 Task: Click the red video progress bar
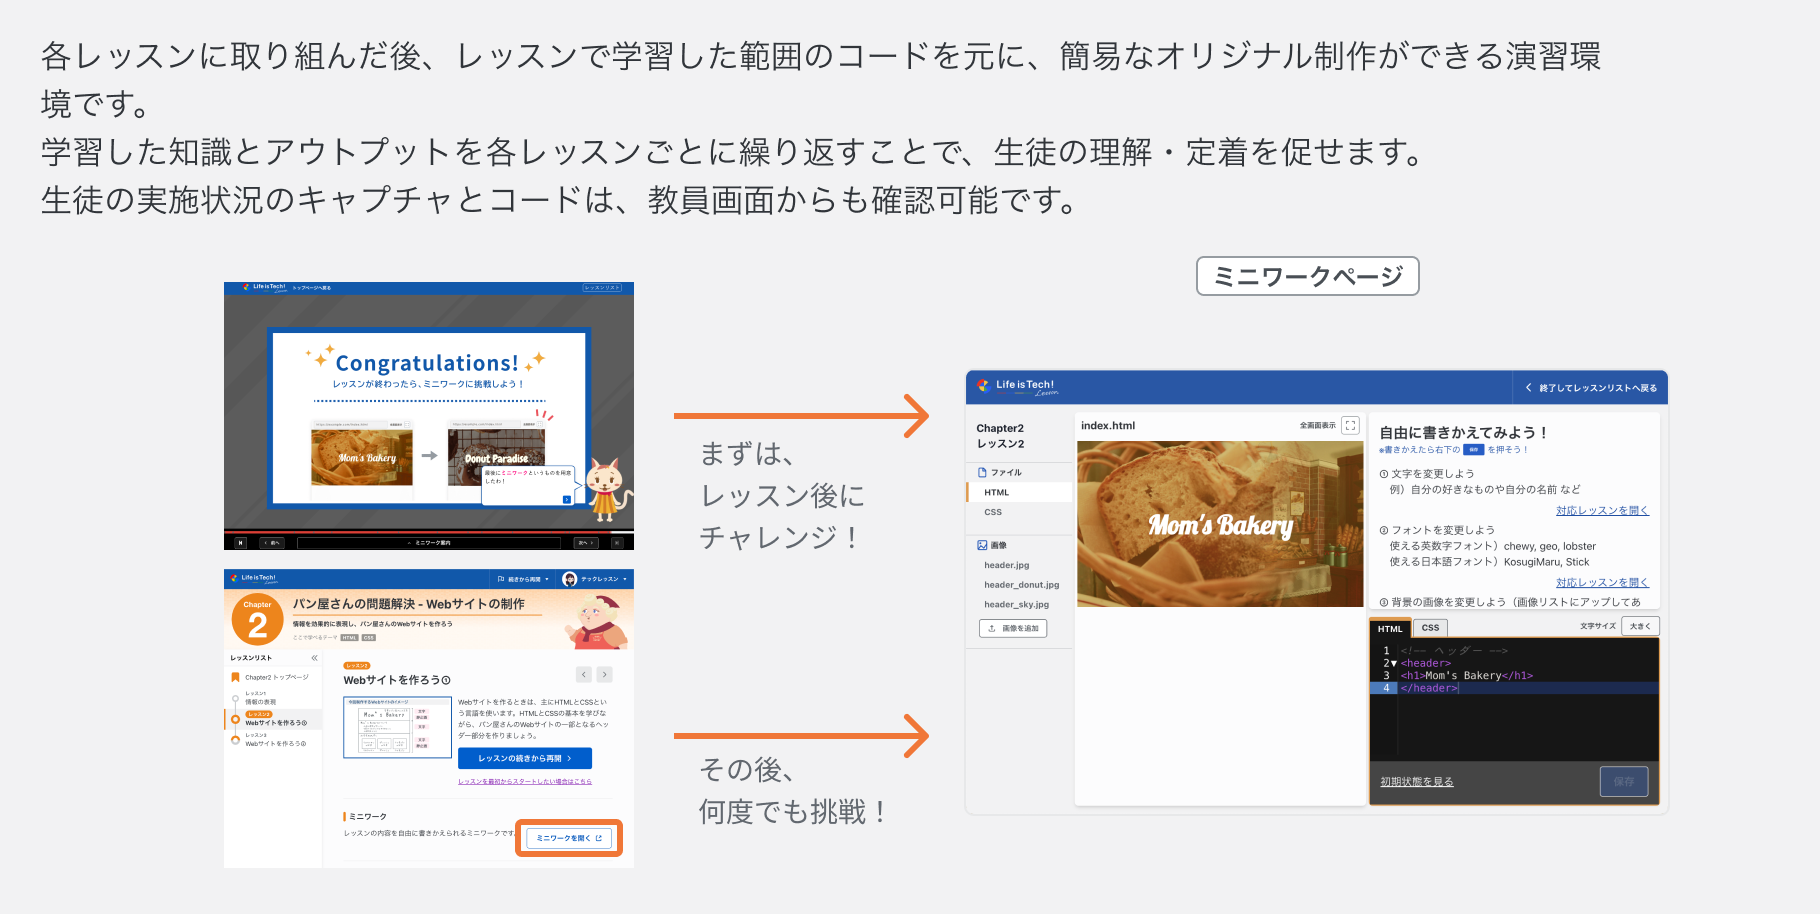(x=421, y=532)
